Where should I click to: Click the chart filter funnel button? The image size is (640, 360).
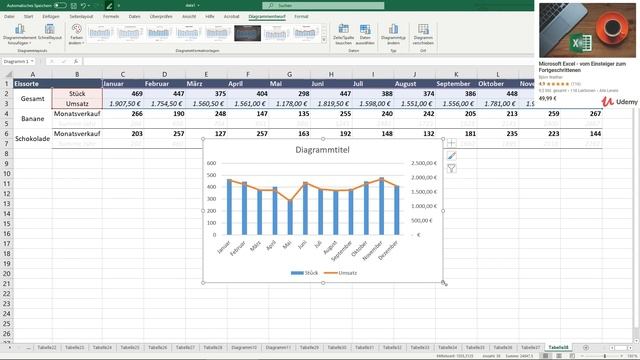(x=451, y=168)
